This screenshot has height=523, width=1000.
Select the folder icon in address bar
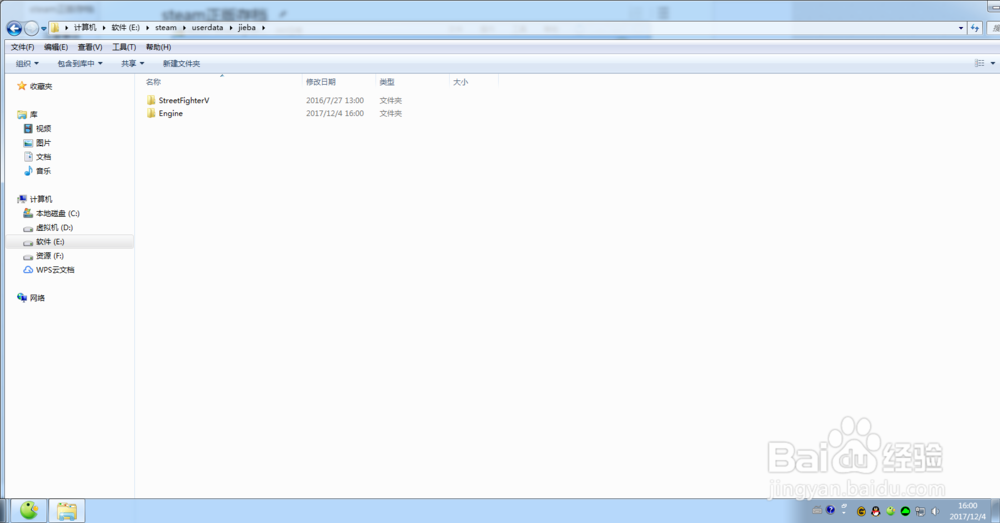coord(55,28)
